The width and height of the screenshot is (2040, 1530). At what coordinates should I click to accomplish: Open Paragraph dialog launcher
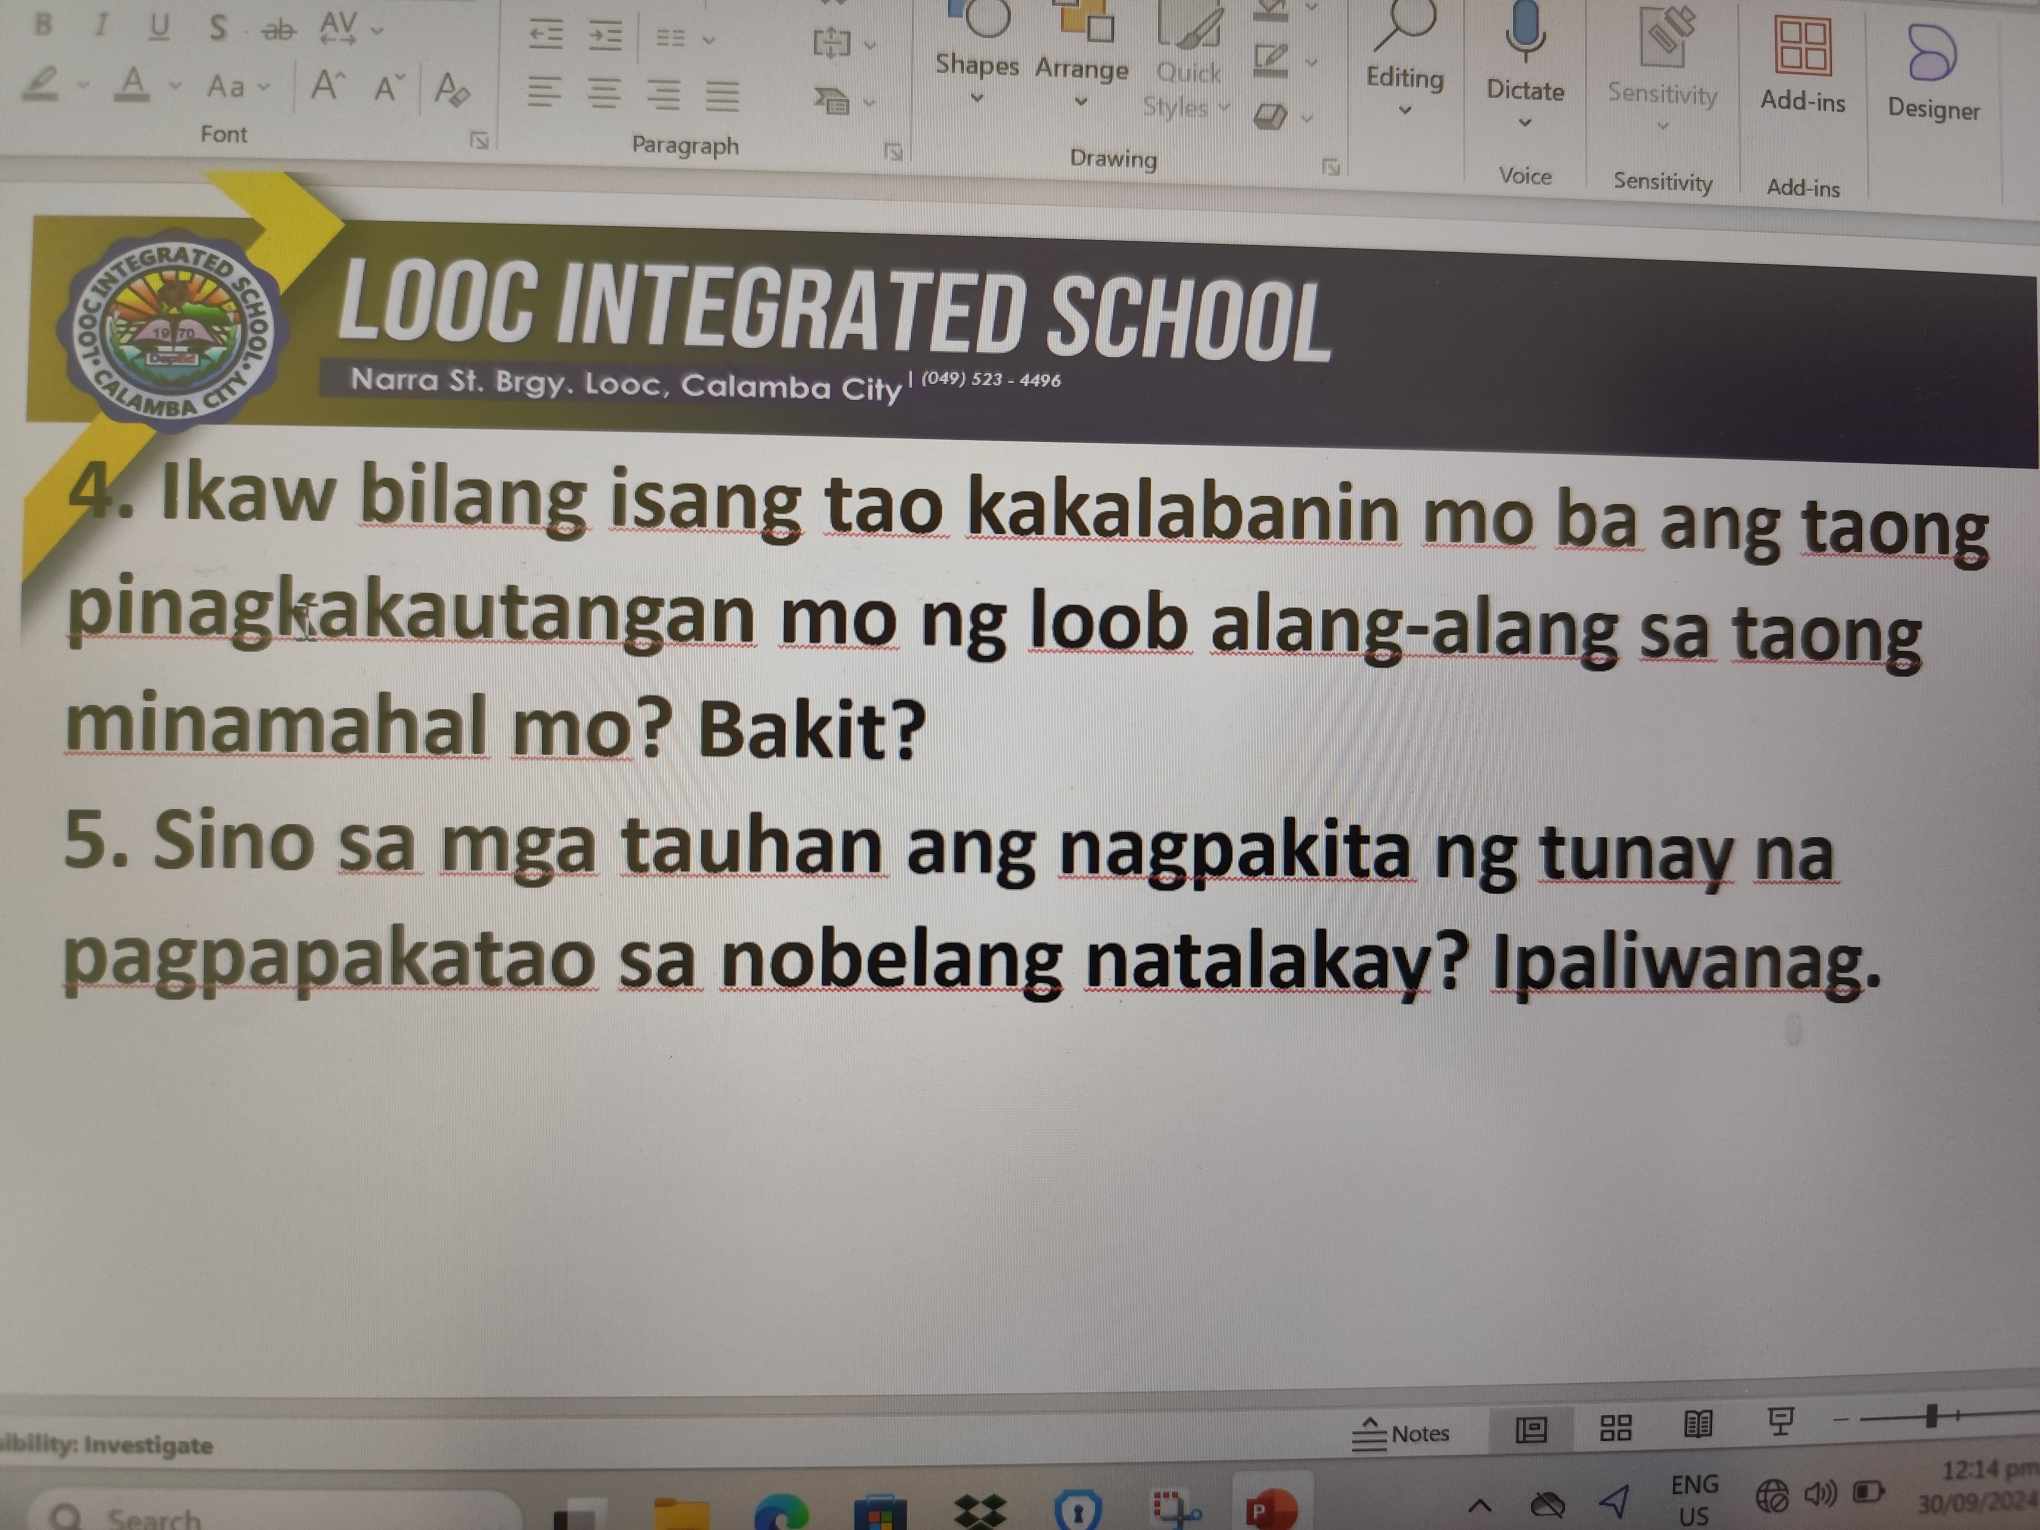(893, 152)
